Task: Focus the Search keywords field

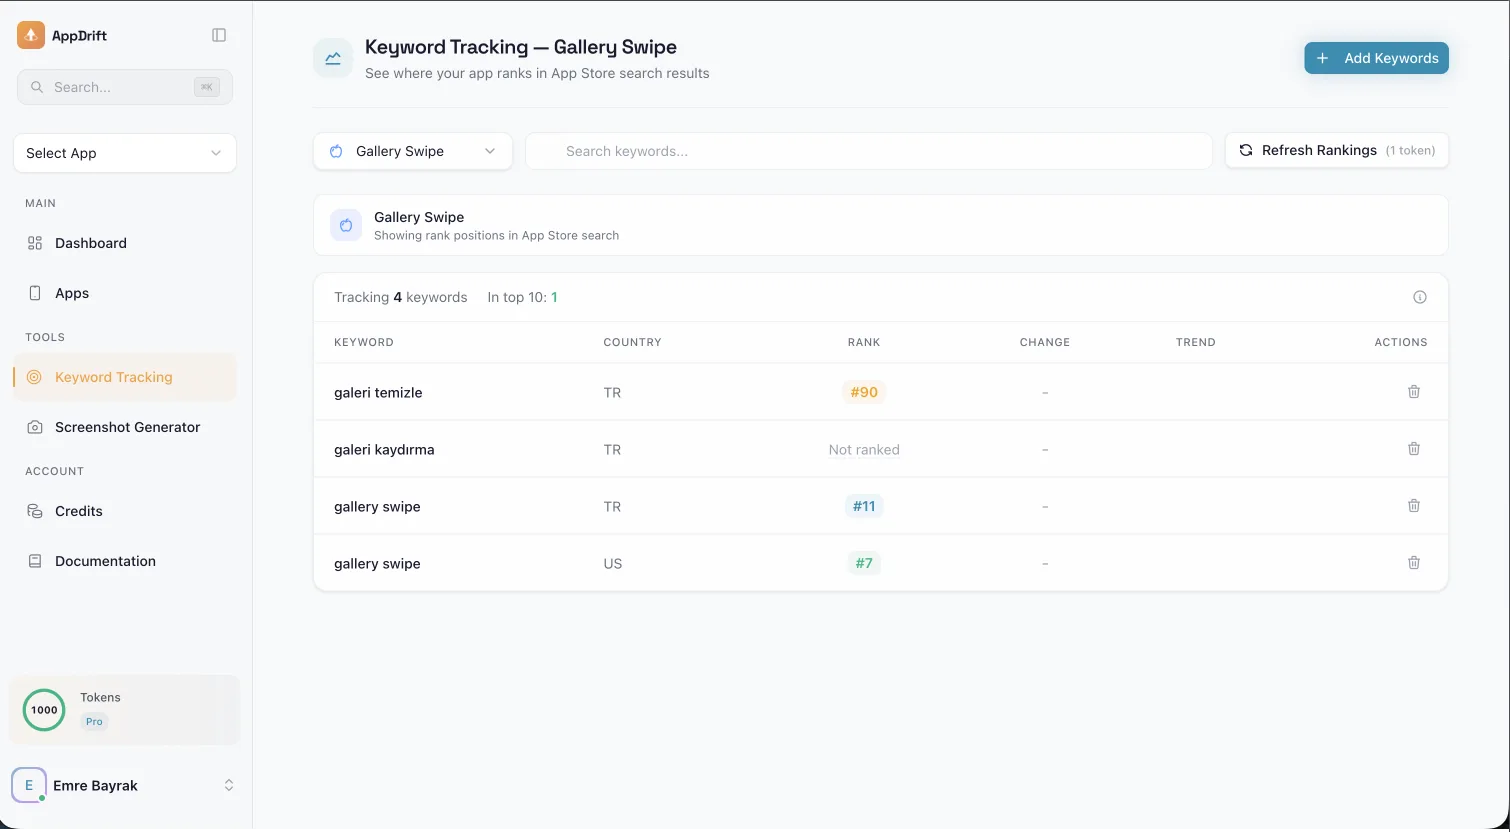Action: [869, 151]
